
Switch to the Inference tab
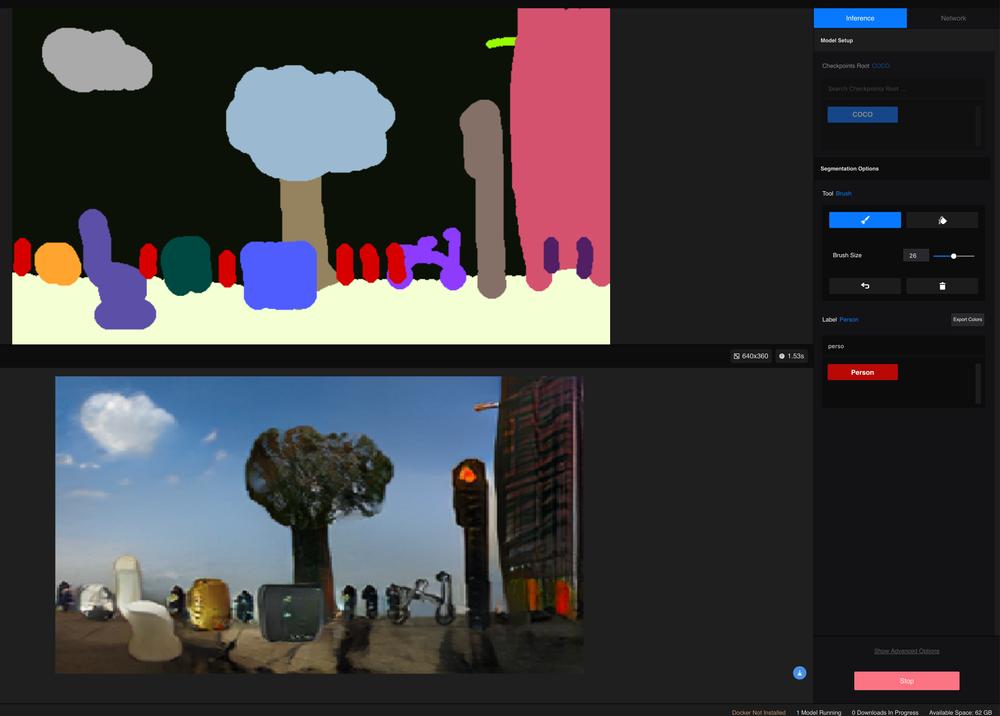860,18
